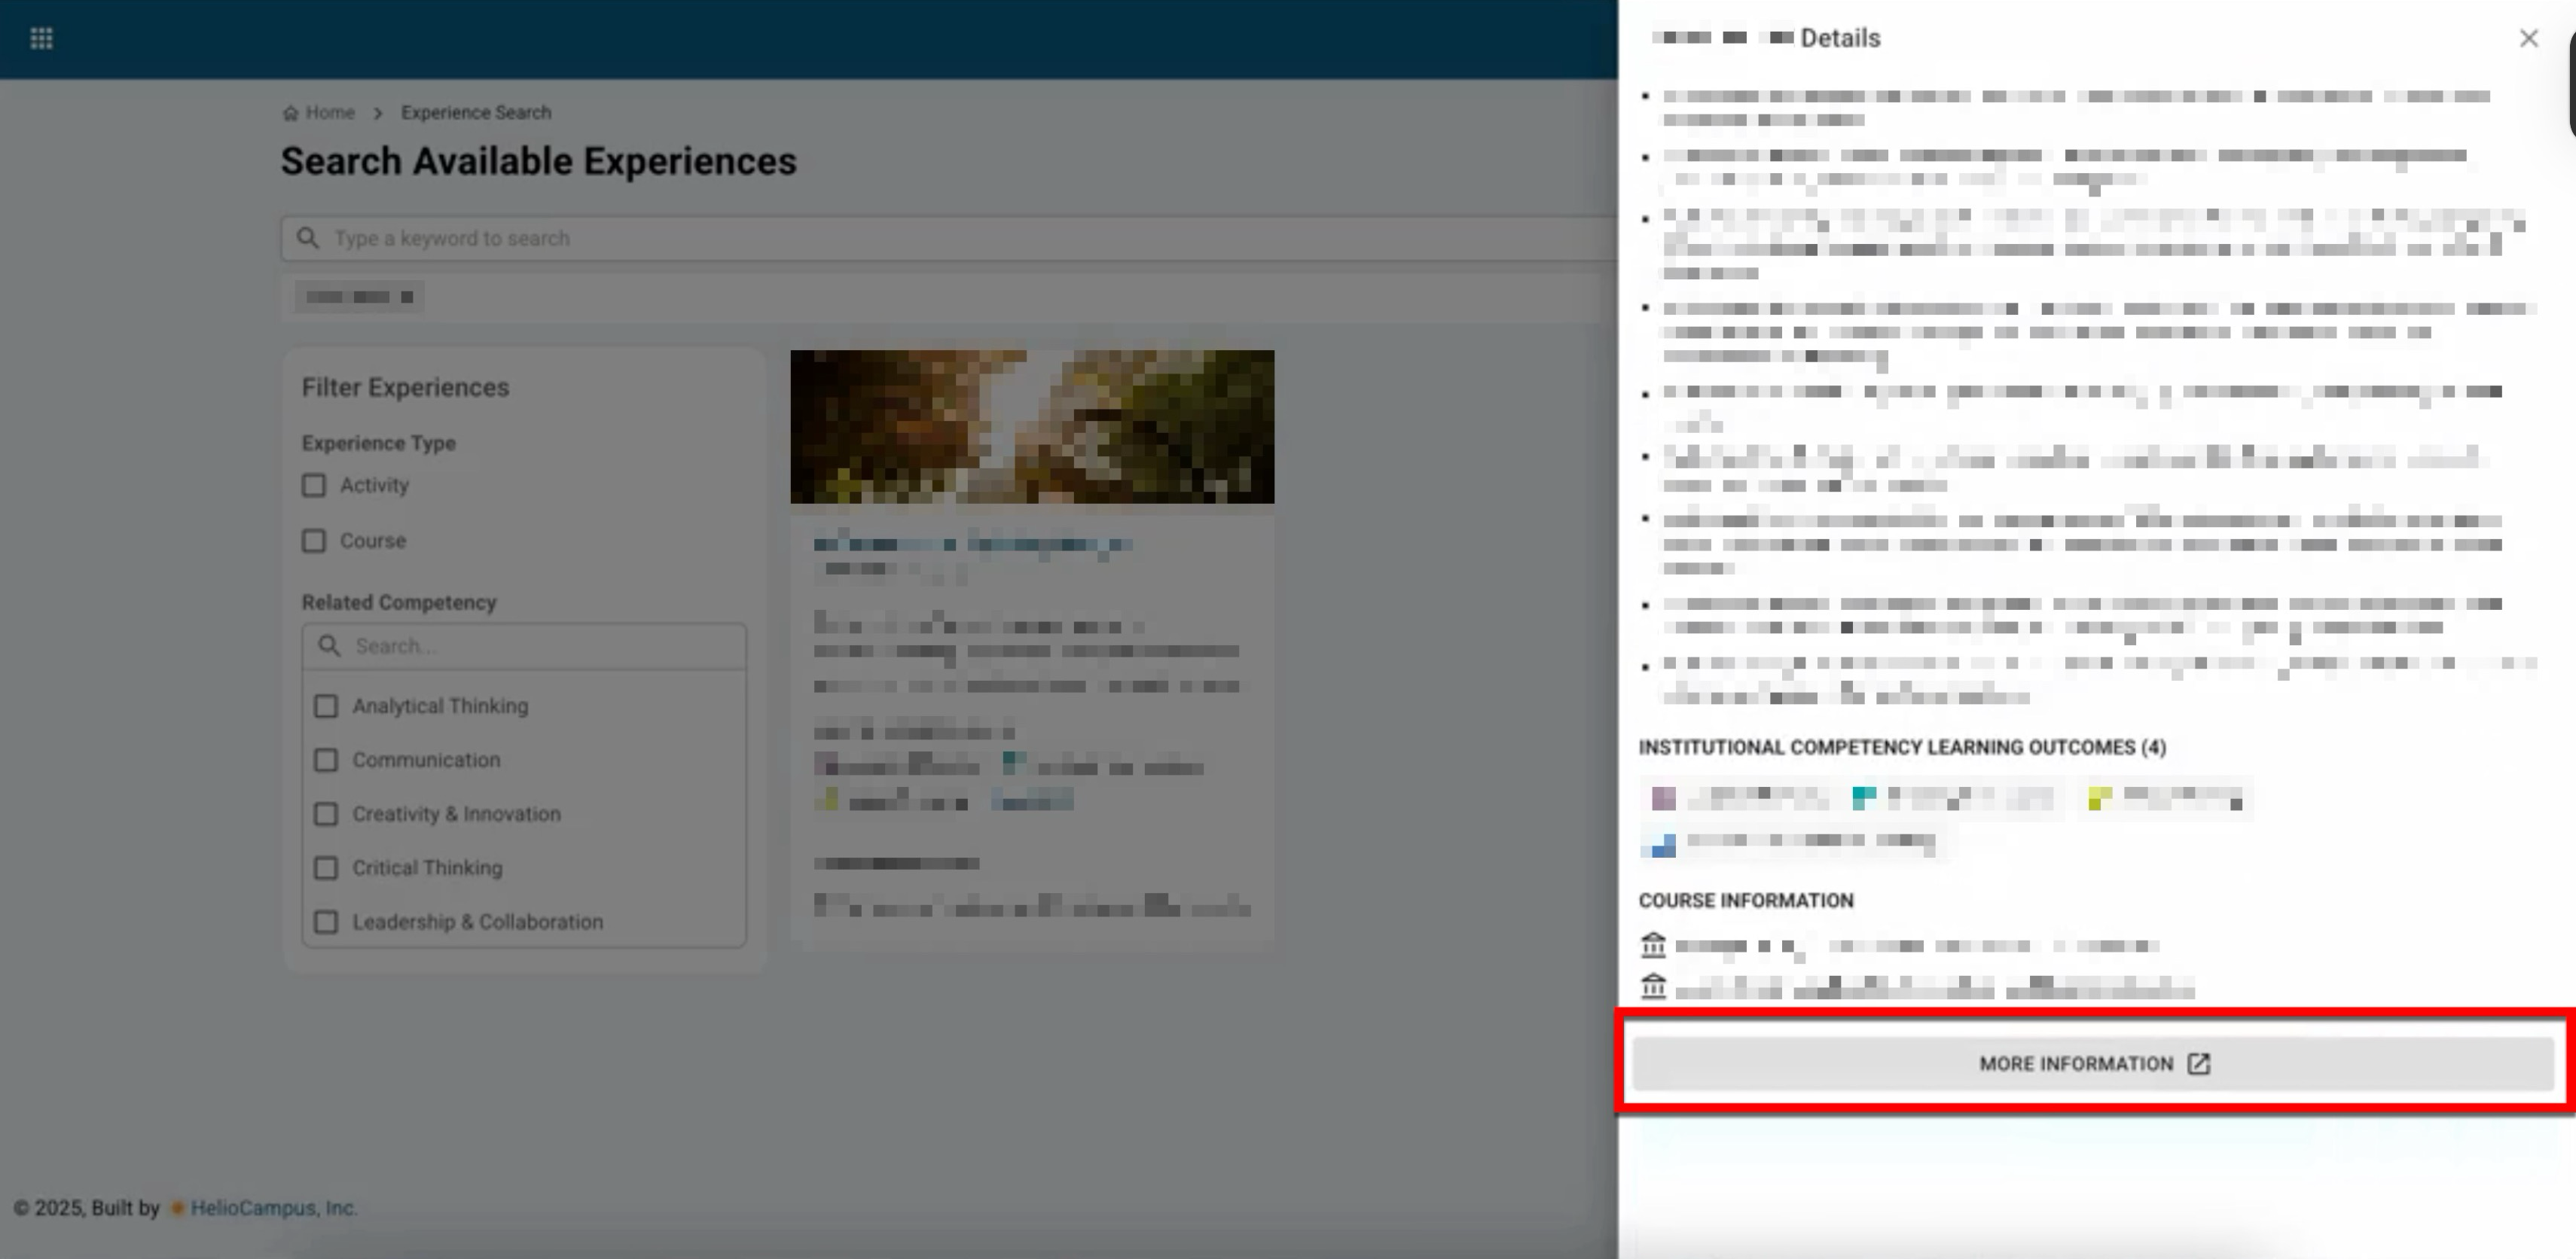Click the competency search magnifier icon
The width and height of the screenshot is (2576, 1259).
pyautogui.click(x=329, y=646)
